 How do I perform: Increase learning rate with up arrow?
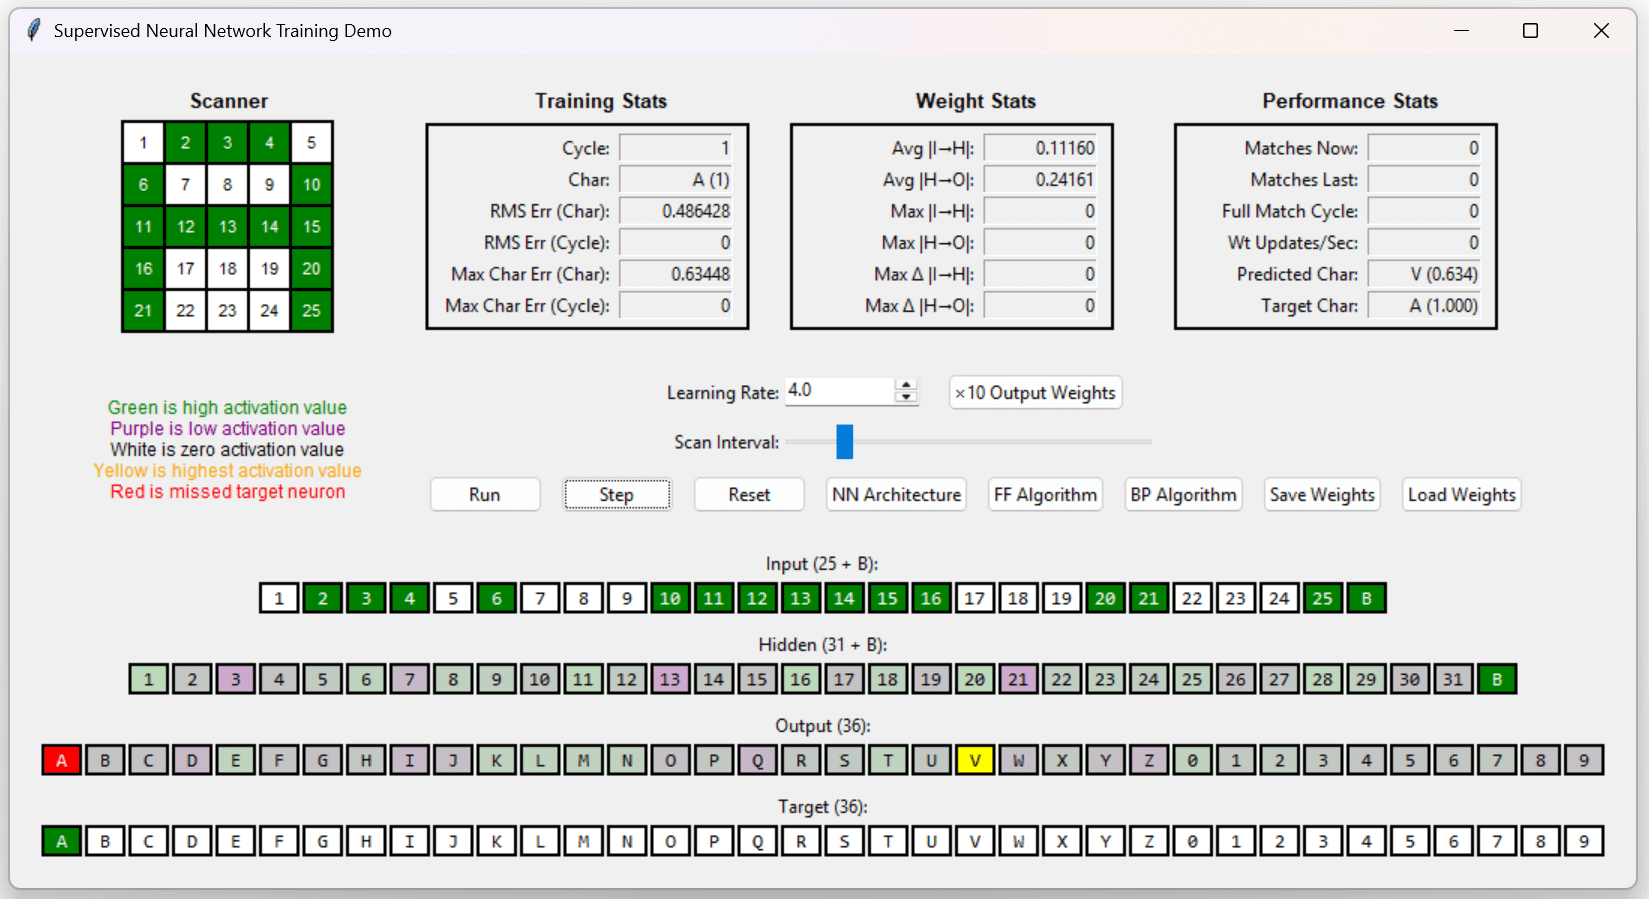coord(906,385)
